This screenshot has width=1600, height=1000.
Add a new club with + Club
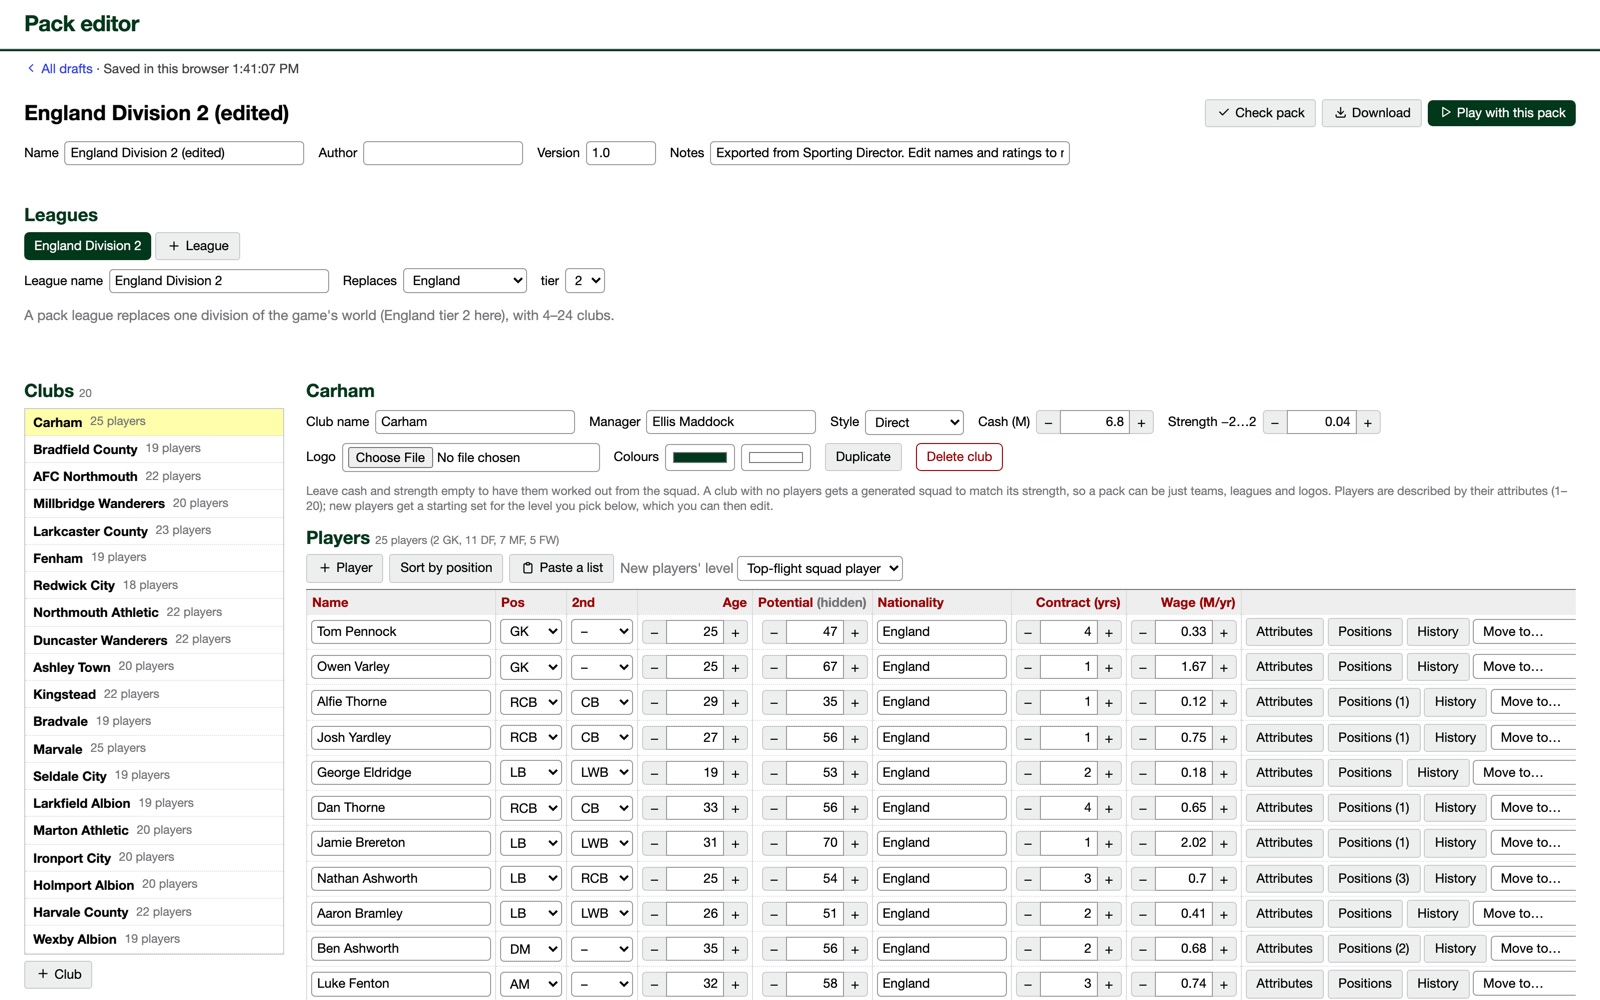click(x=59, y=974)
